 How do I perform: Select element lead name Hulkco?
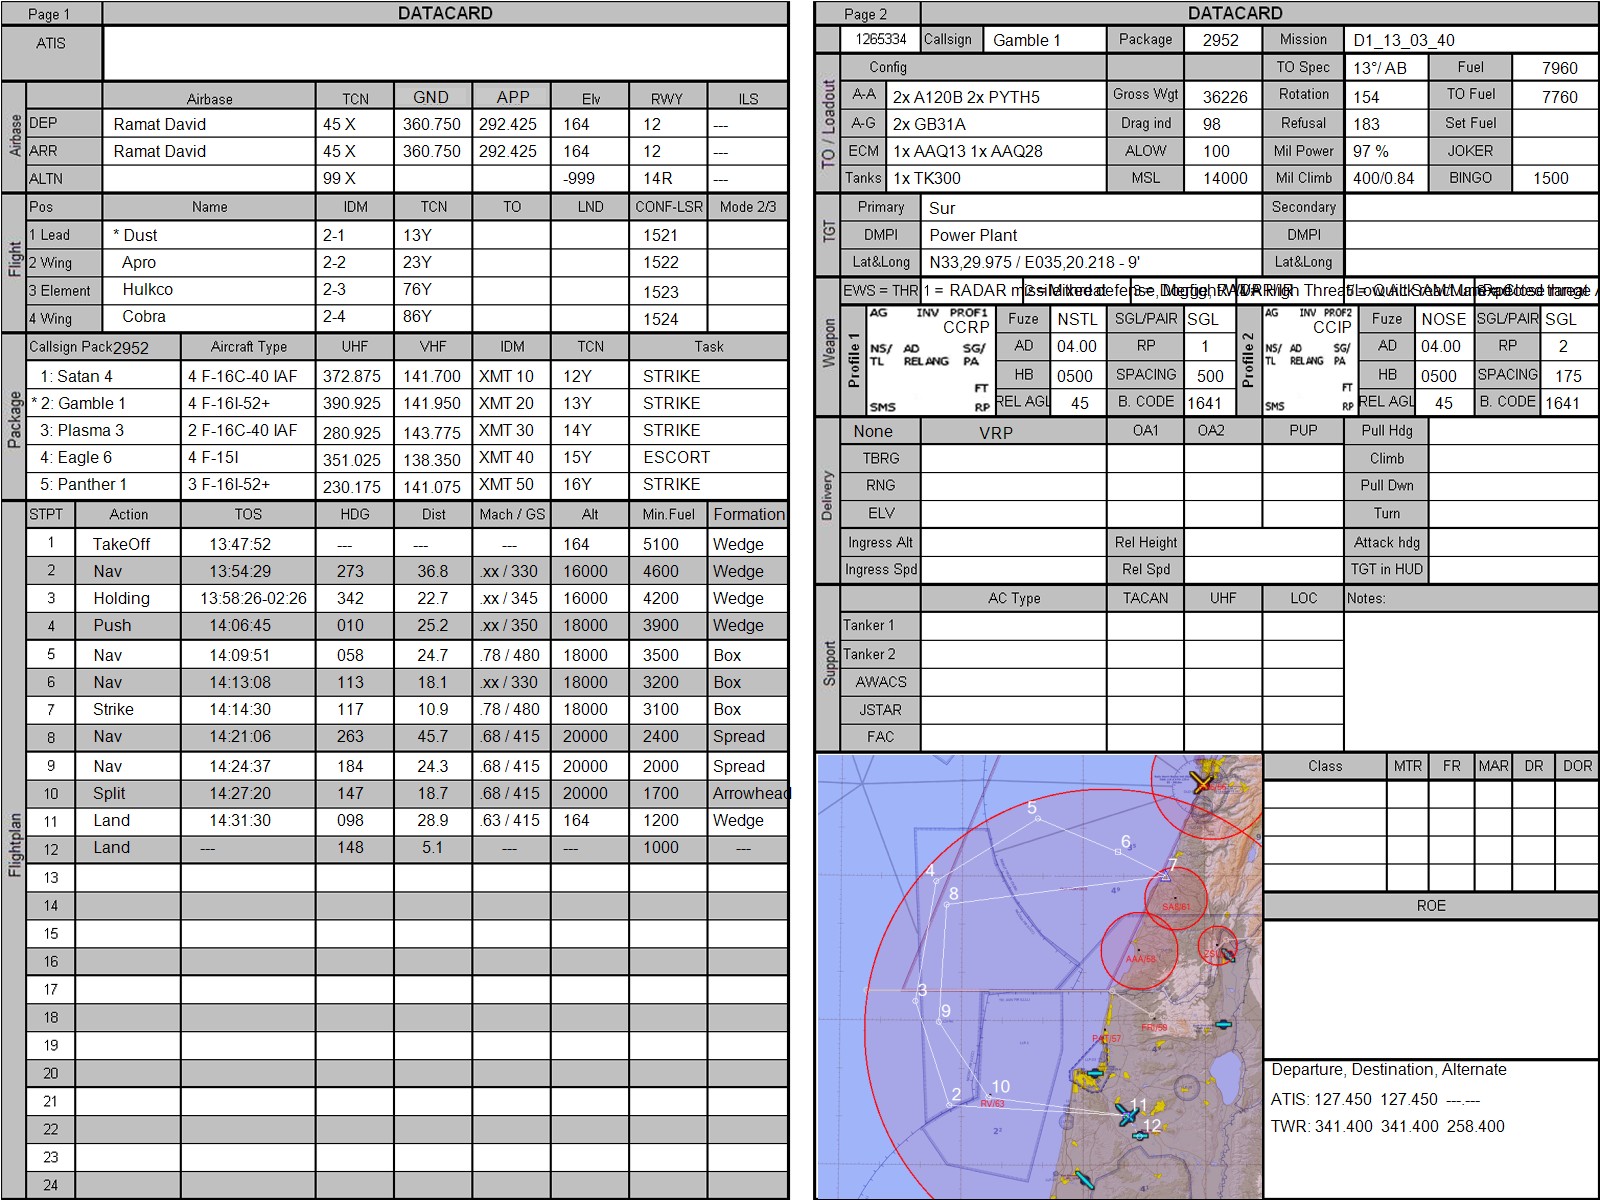pyautogui.click(x=148, y=289)
